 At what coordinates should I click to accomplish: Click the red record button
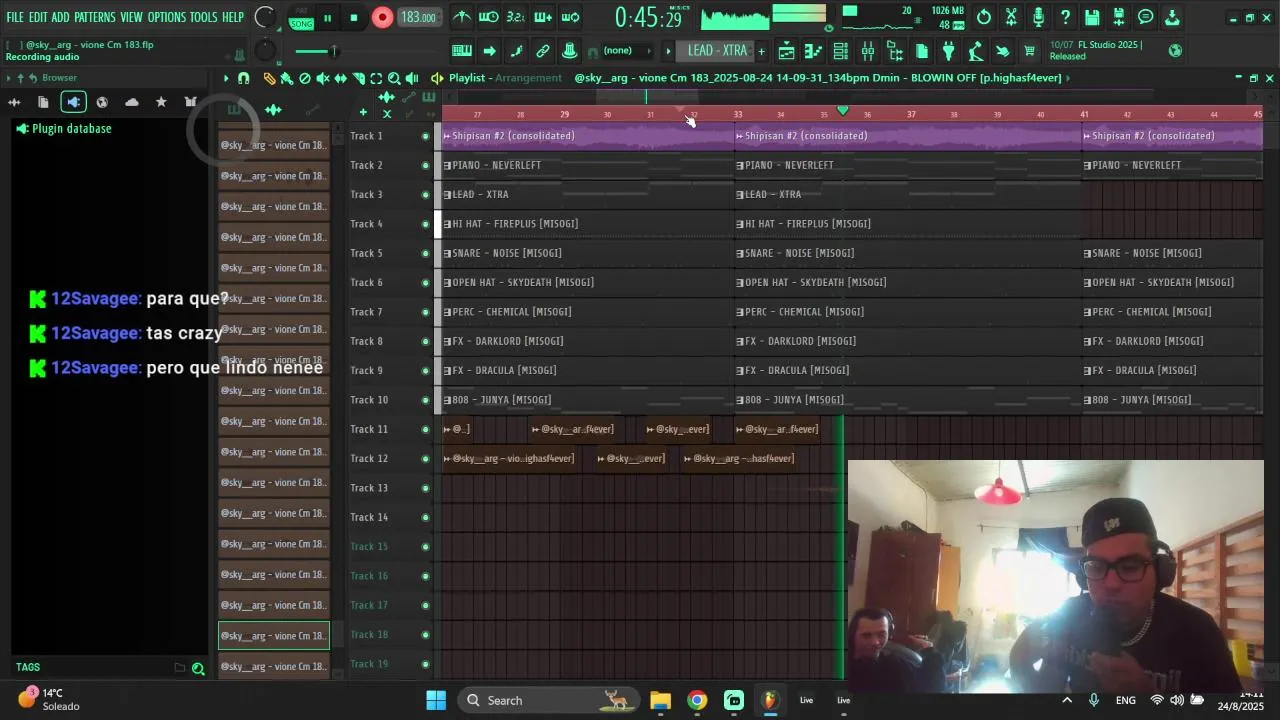382,17
